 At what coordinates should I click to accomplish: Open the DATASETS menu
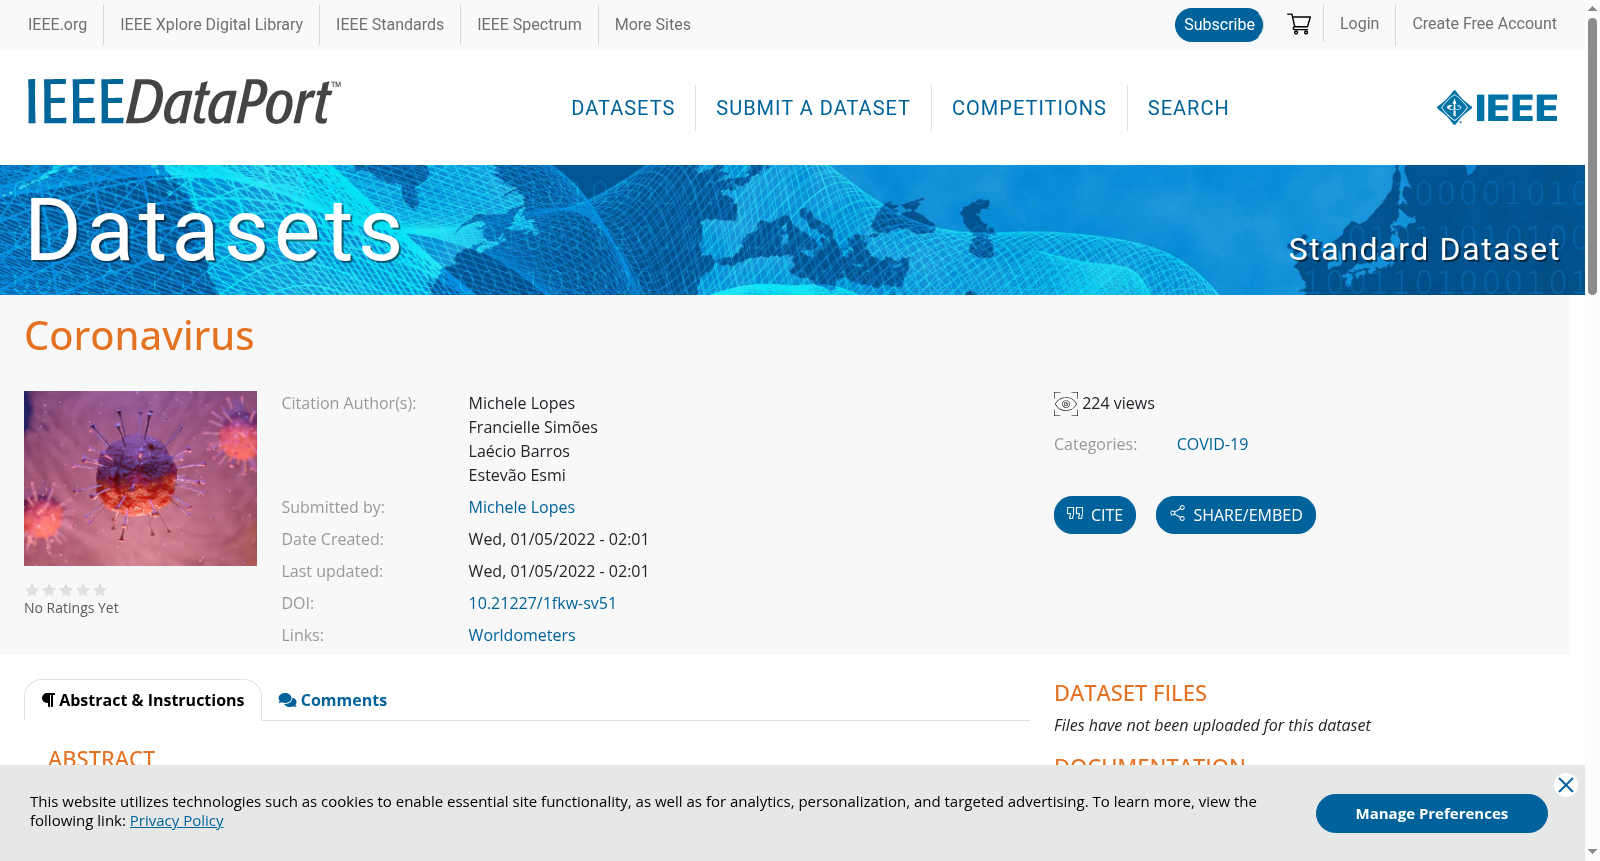(x=623, y=108)
